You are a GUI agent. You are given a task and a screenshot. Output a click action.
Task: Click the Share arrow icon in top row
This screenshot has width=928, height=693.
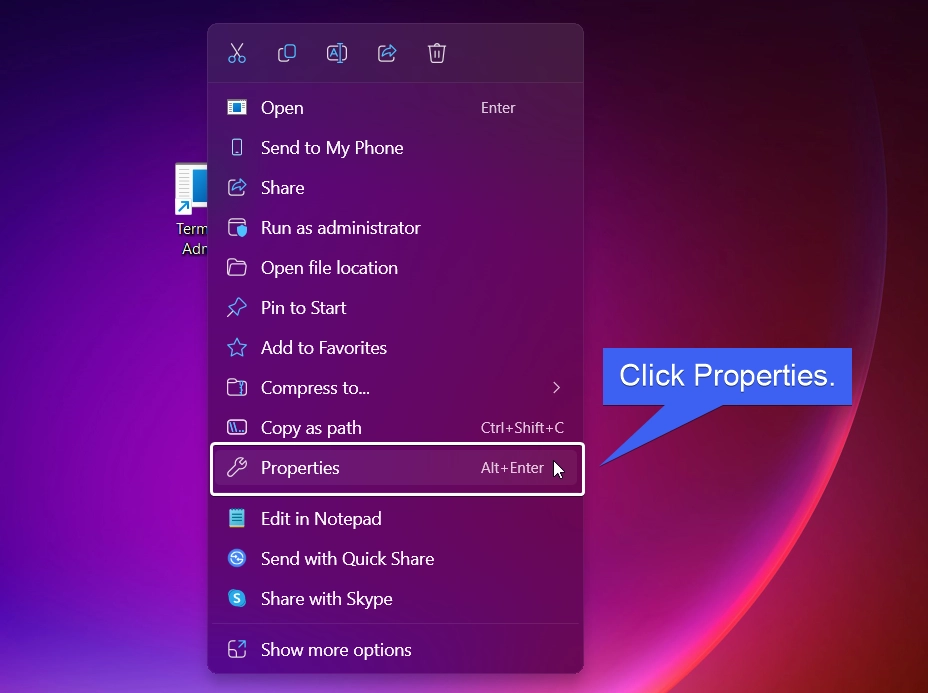387,53
